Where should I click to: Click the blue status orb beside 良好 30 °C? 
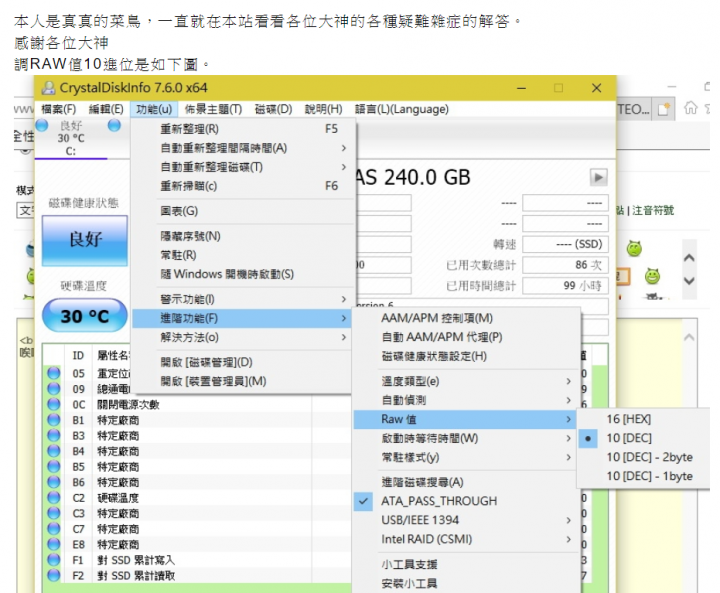pyautogui.click(x=42, y=125)
